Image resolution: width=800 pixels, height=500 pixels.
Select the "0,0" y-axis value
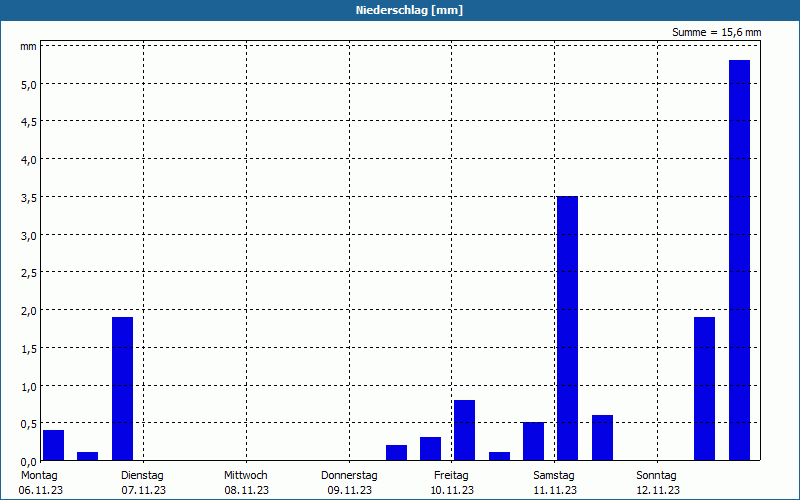[29, 462]
